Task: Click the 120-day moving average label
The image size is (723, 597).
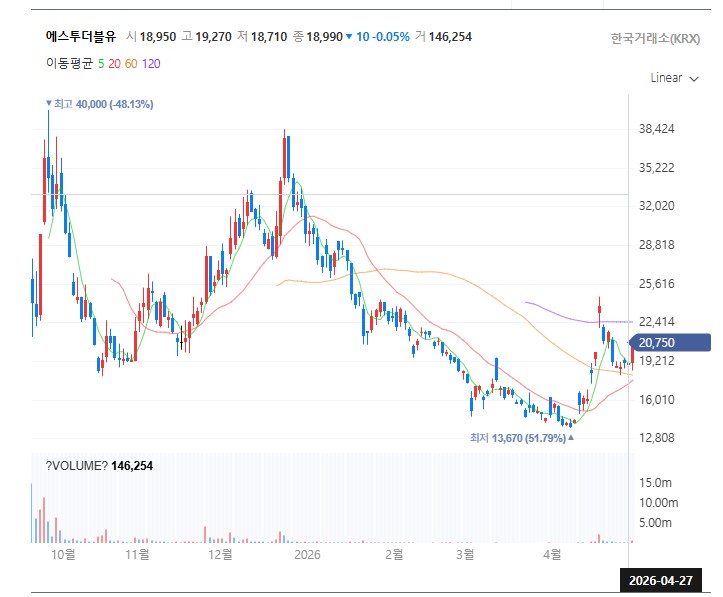Action: coord(151,64)
